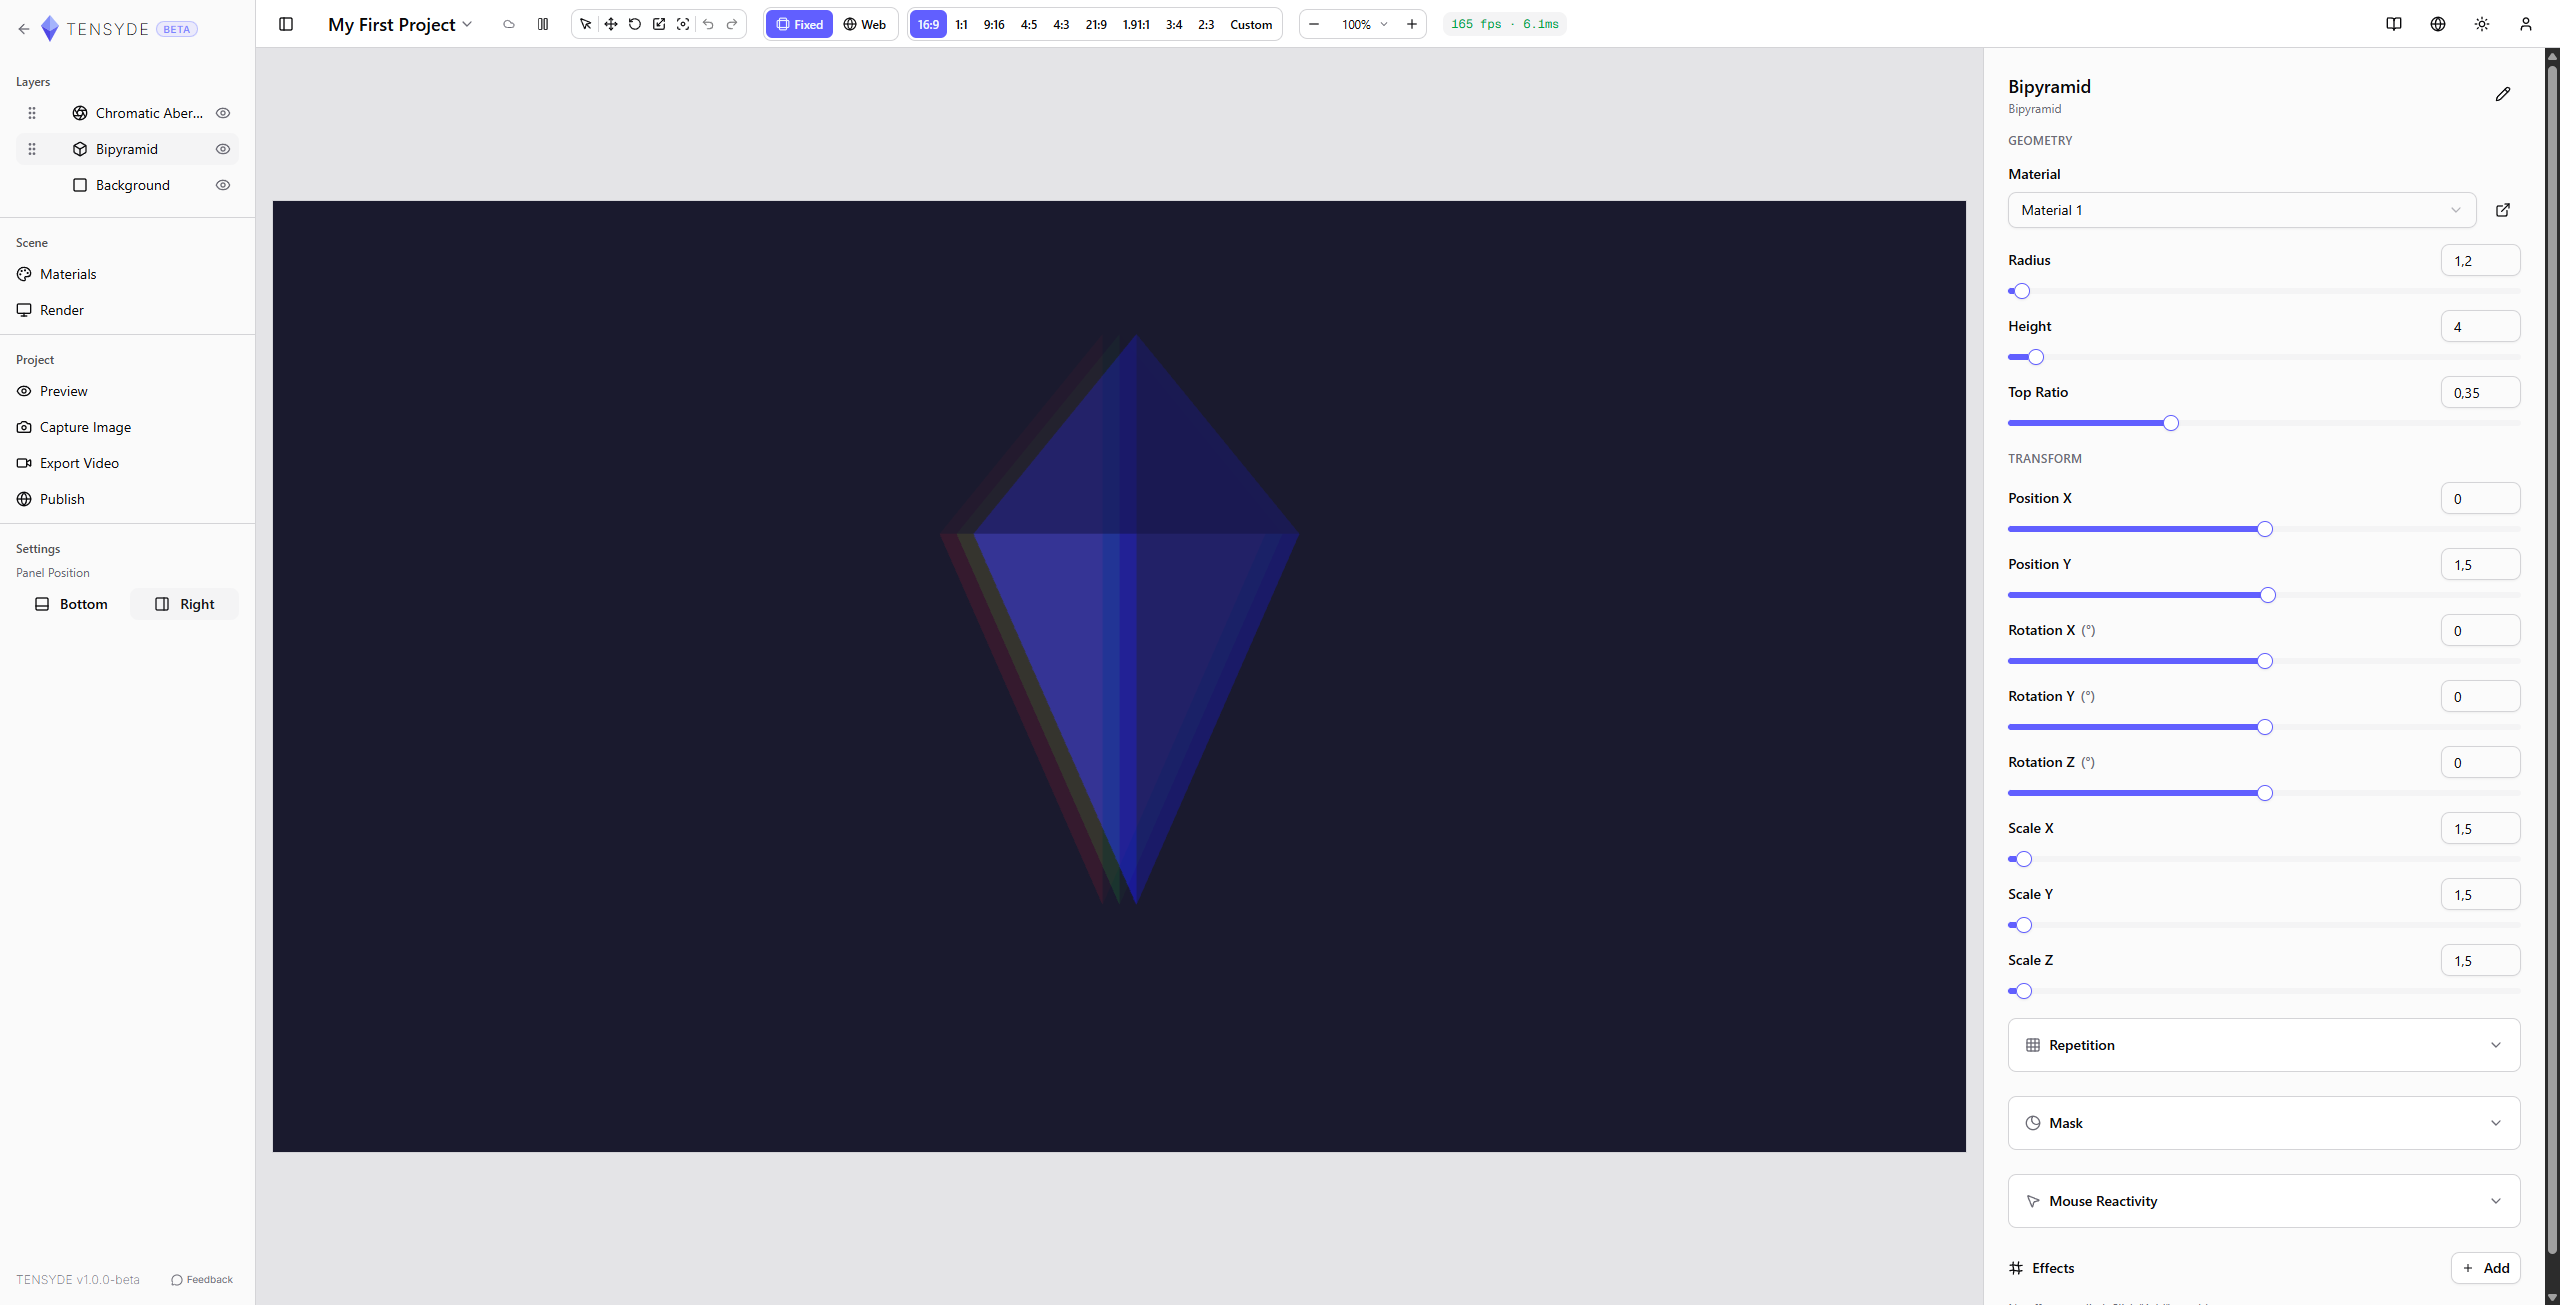The height and width of the screenshot is (1305, 2560).
Task: Select the Move tool in the toolbar
Action: click(x=610, y=24)
